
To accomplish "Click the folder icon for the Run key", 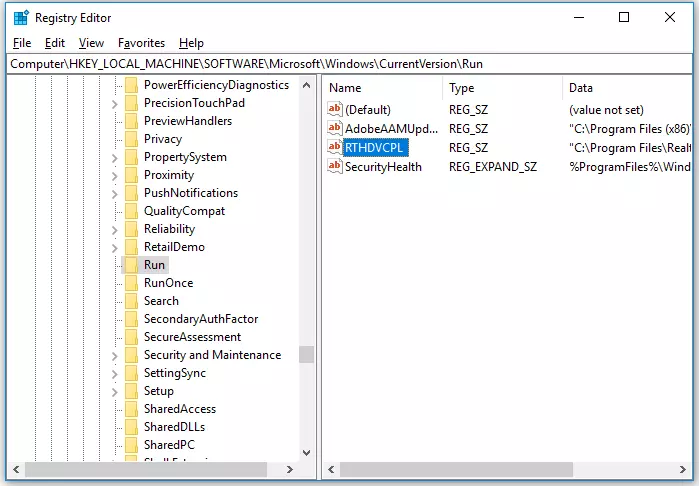I will tap(130, 265).
